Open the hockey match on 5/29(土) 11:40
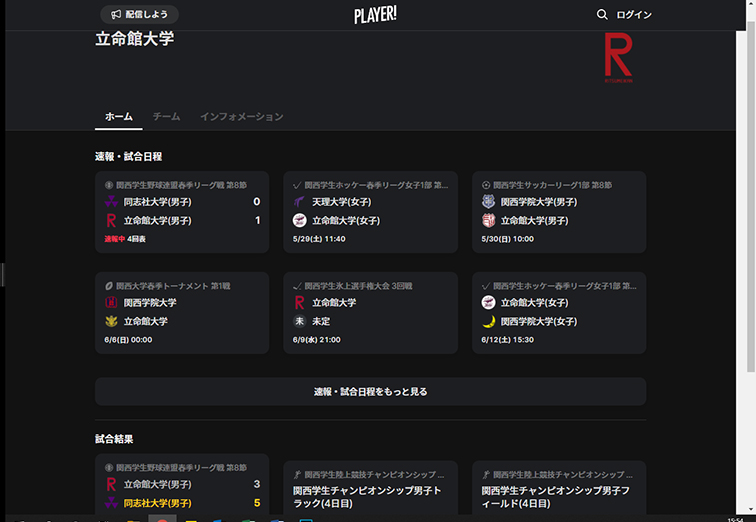This screenshot has height=522, width=756. 370,212
